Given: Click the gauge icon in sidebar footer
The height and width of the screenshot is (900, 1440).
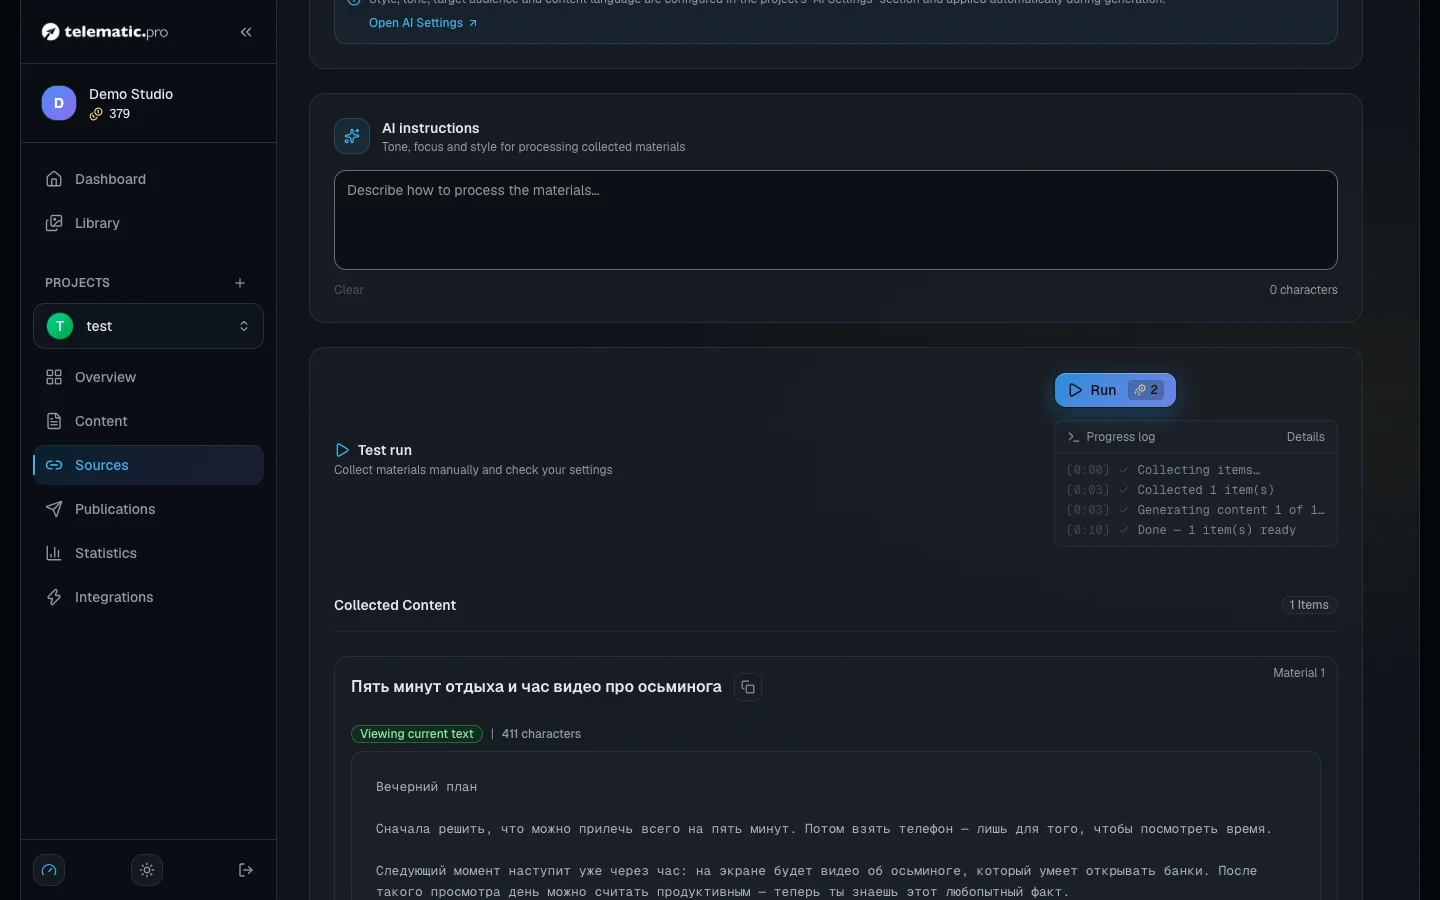Looking at the screenshot, I should click(x=49, y=870).
